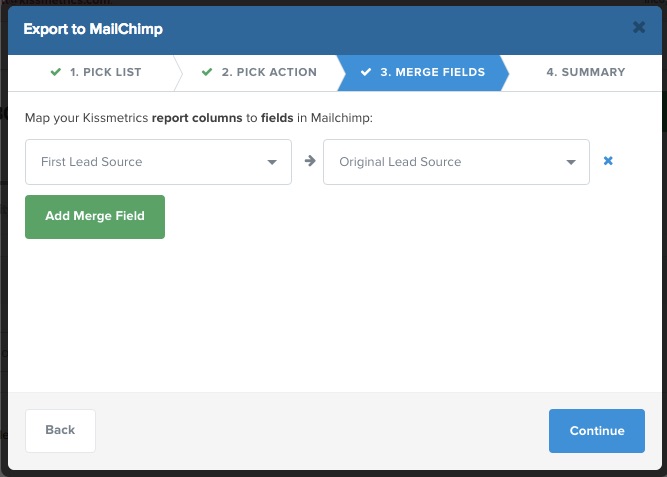
Task: Go to the 2. Pick Action step
Action: tap(259, 73)
